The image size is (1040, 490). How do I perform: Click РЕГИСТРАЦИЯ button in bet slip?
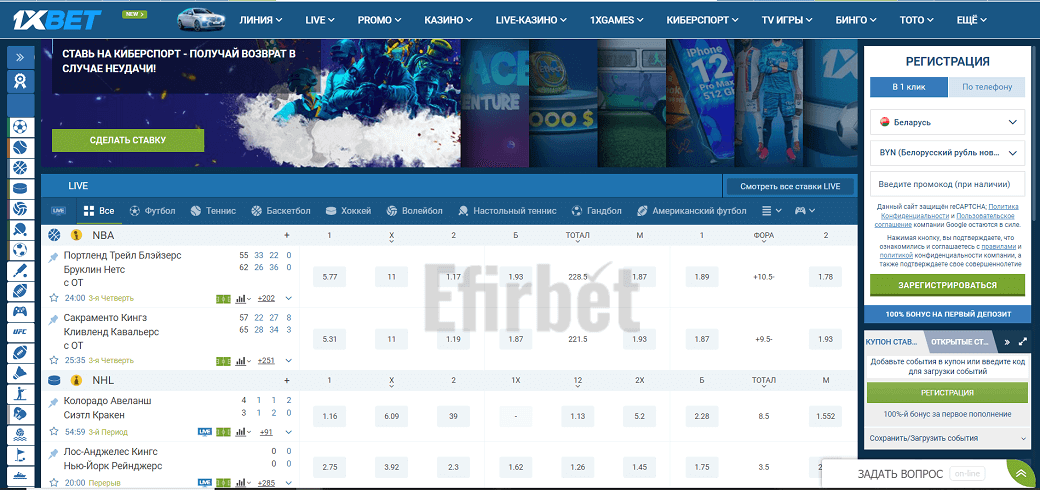click(947, 393)
